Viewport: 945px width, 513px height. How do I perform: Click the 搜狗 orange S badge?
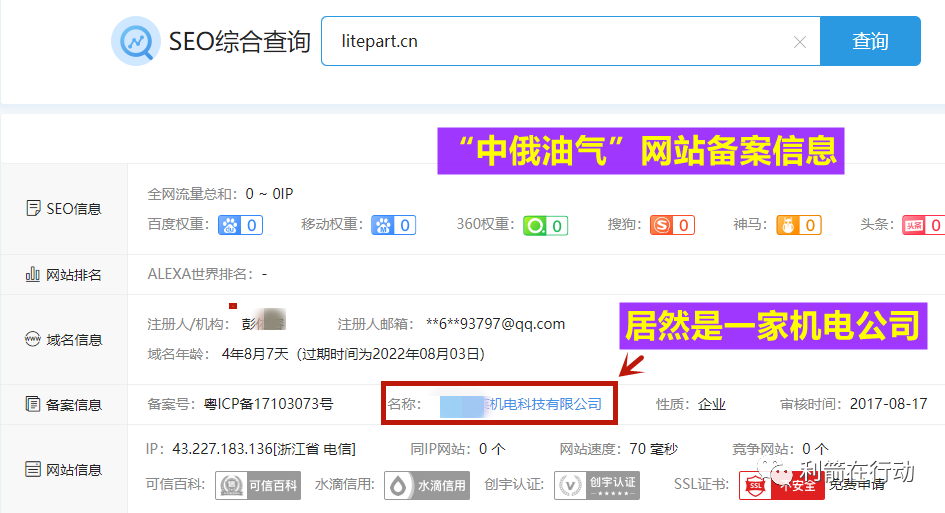click(x=673, y=225)
